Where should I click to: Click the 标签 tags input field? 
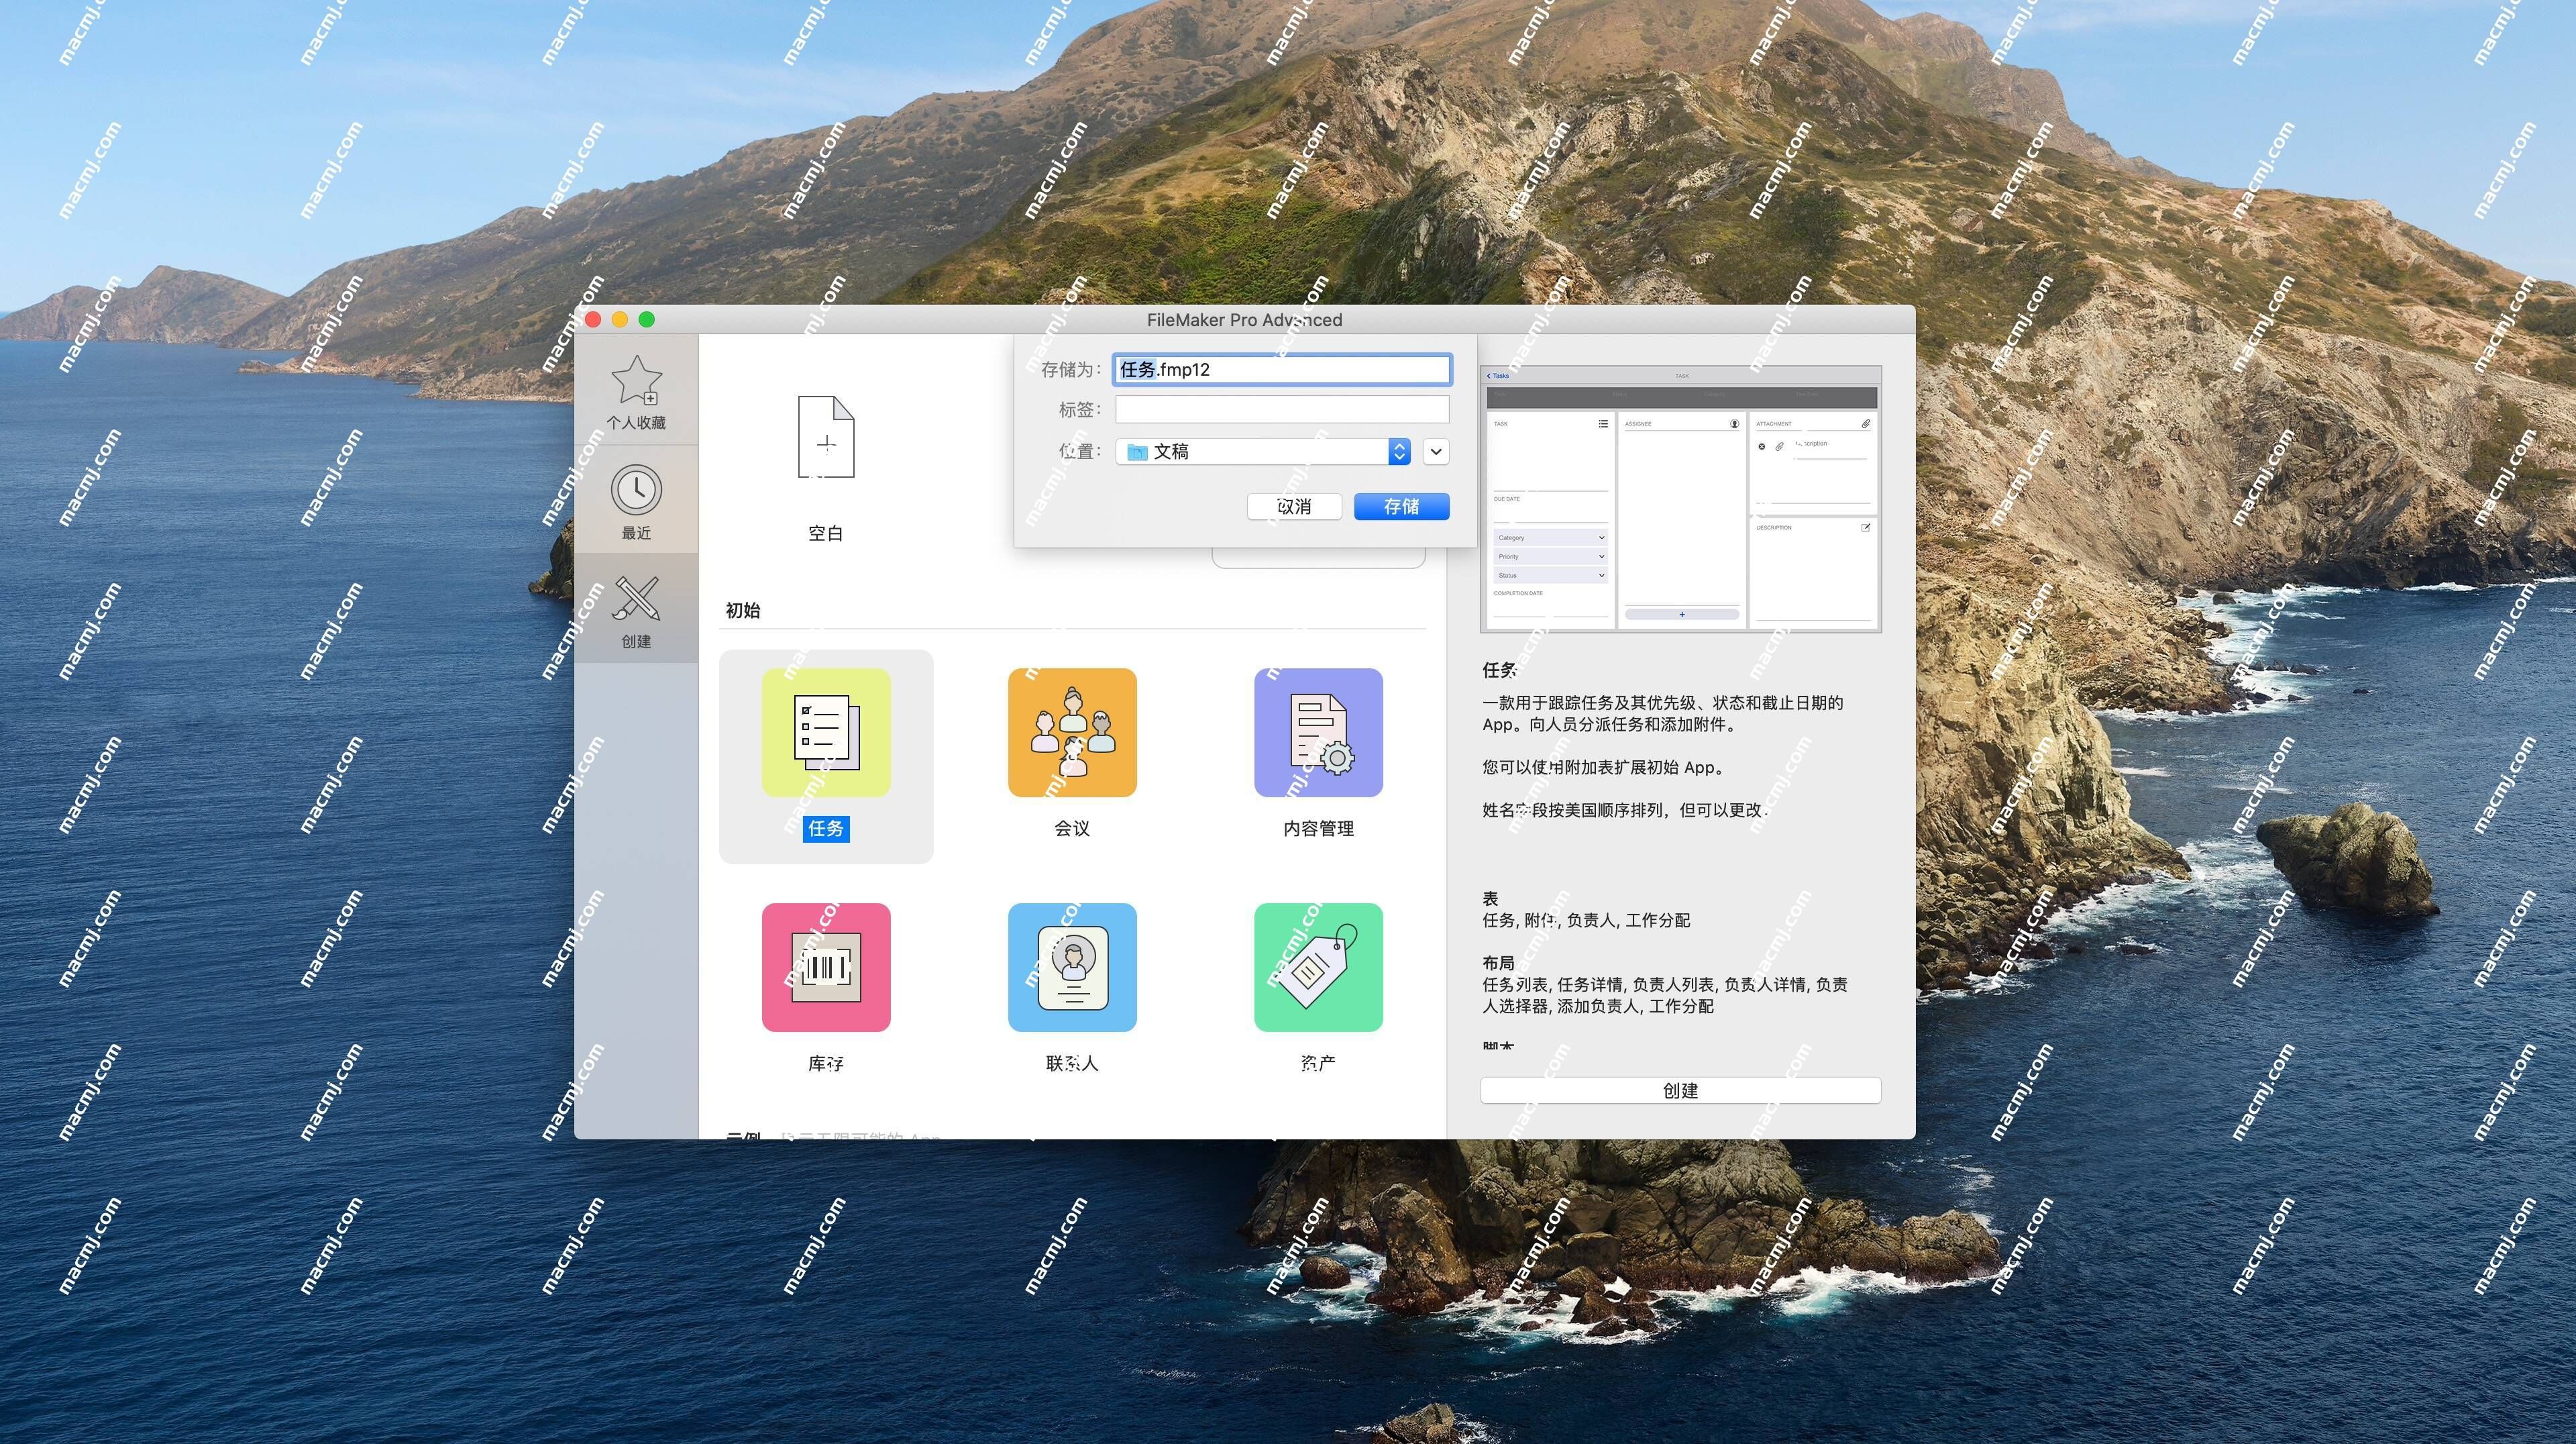[x=1282, y=410]
